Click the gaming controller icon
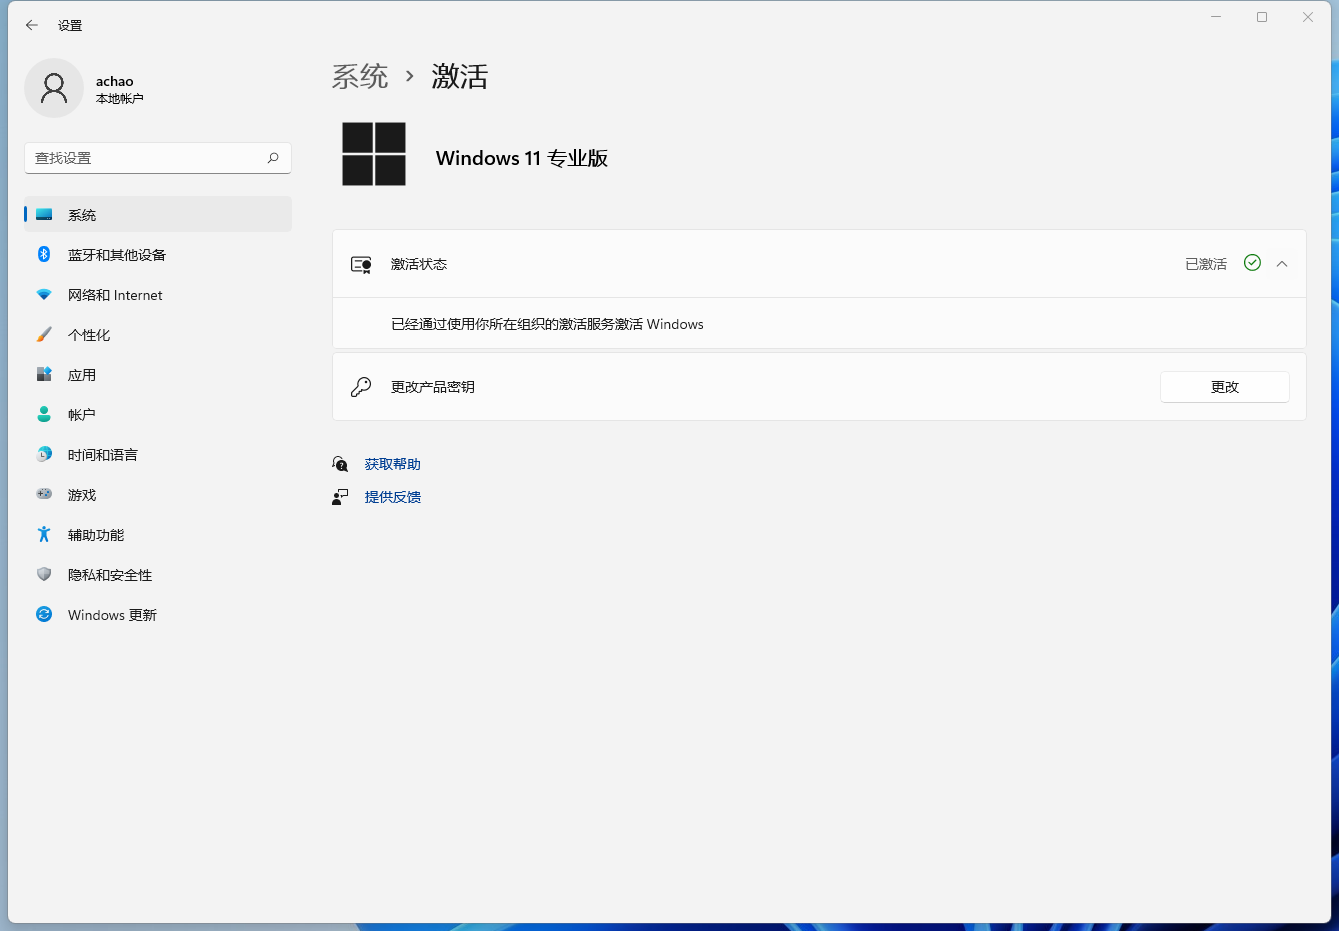The width and height of the screenshot is (1339, 931). pos(44,494)
